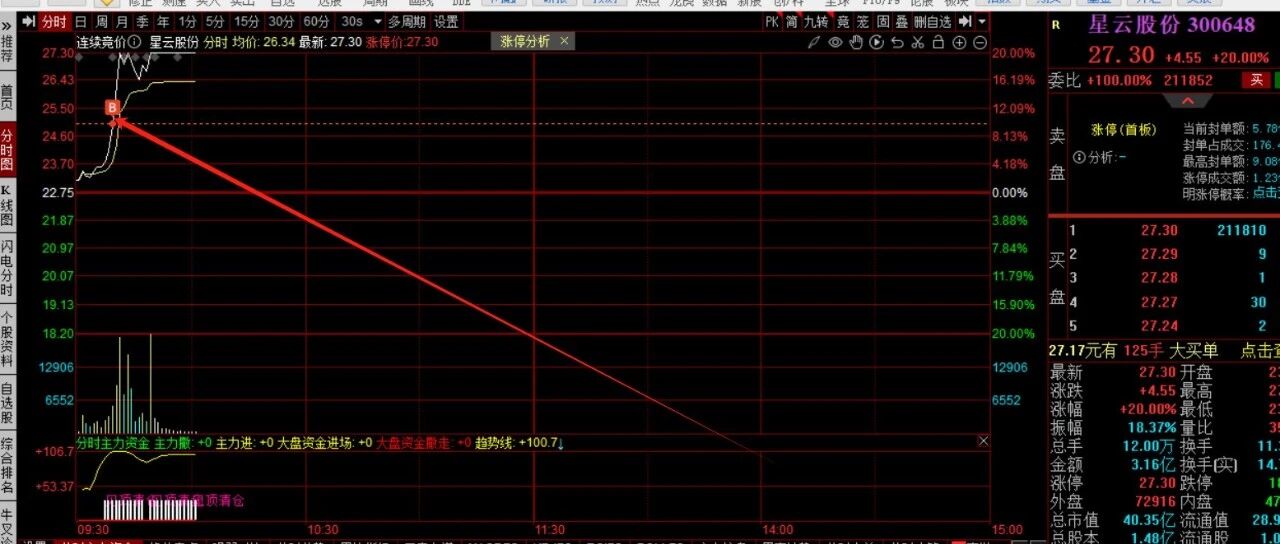The width and height of the screenshot is (1280, 544).
Task: Select the pencil drawing tool icon
Action: 813,42
